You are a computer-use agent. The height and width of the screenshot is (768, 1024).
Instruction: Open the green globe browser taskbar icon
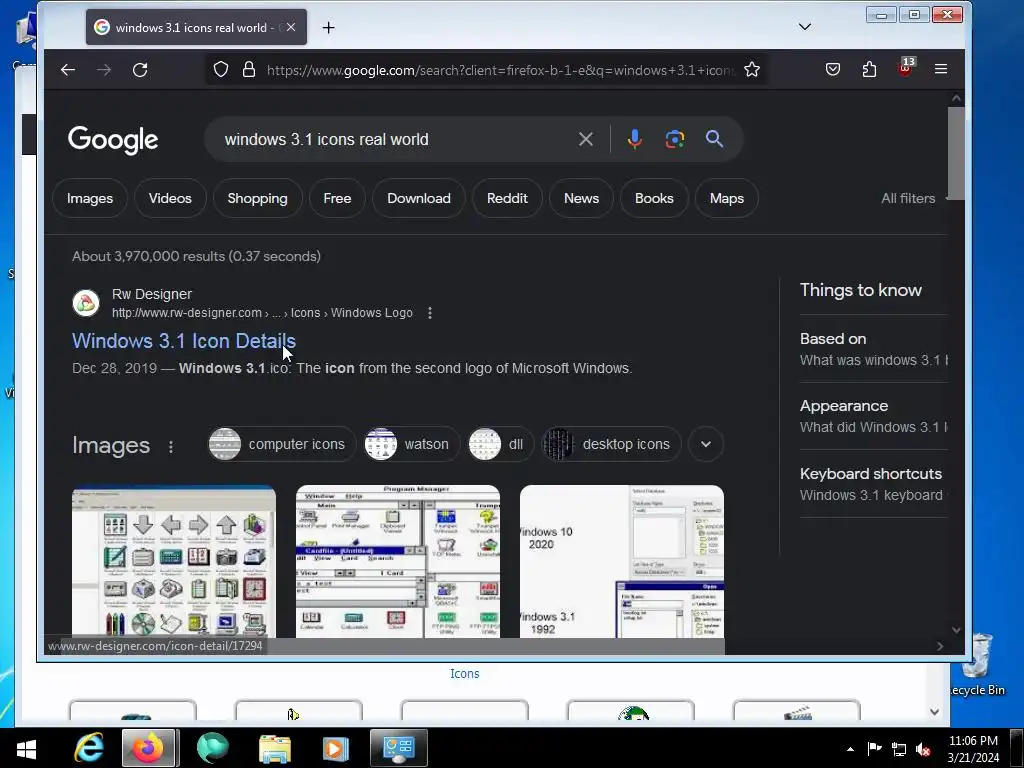(212, 748)
